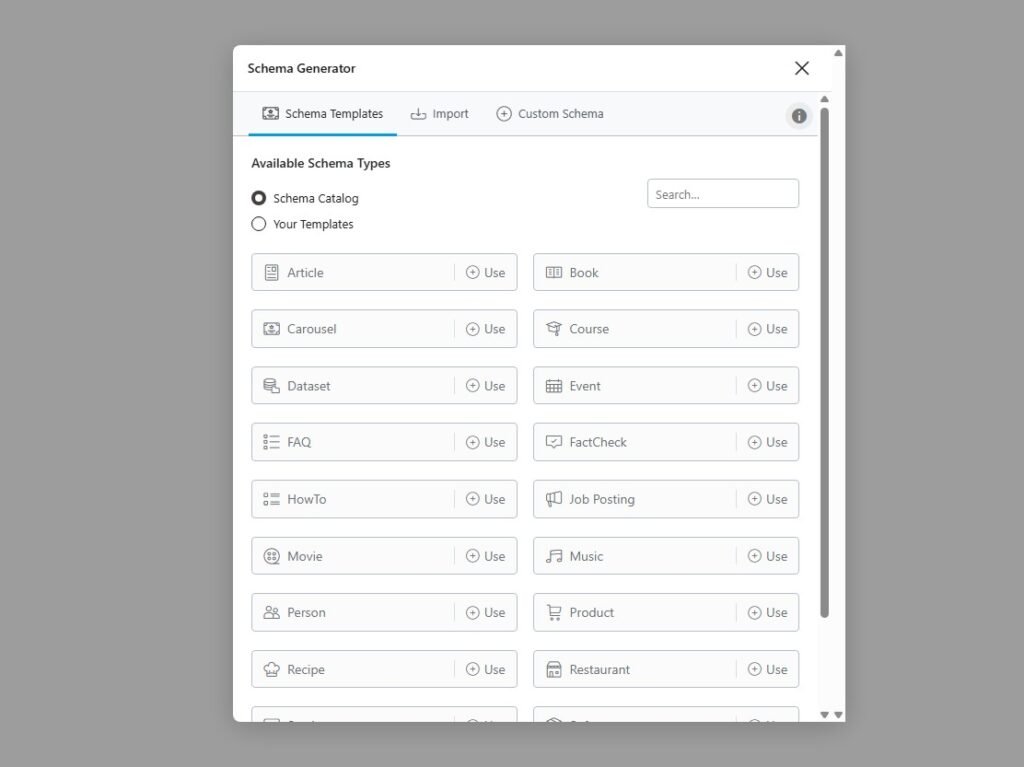Open the Schema Templates tab
Viewport: 1024px width, 767px height.
pos(322,114)
